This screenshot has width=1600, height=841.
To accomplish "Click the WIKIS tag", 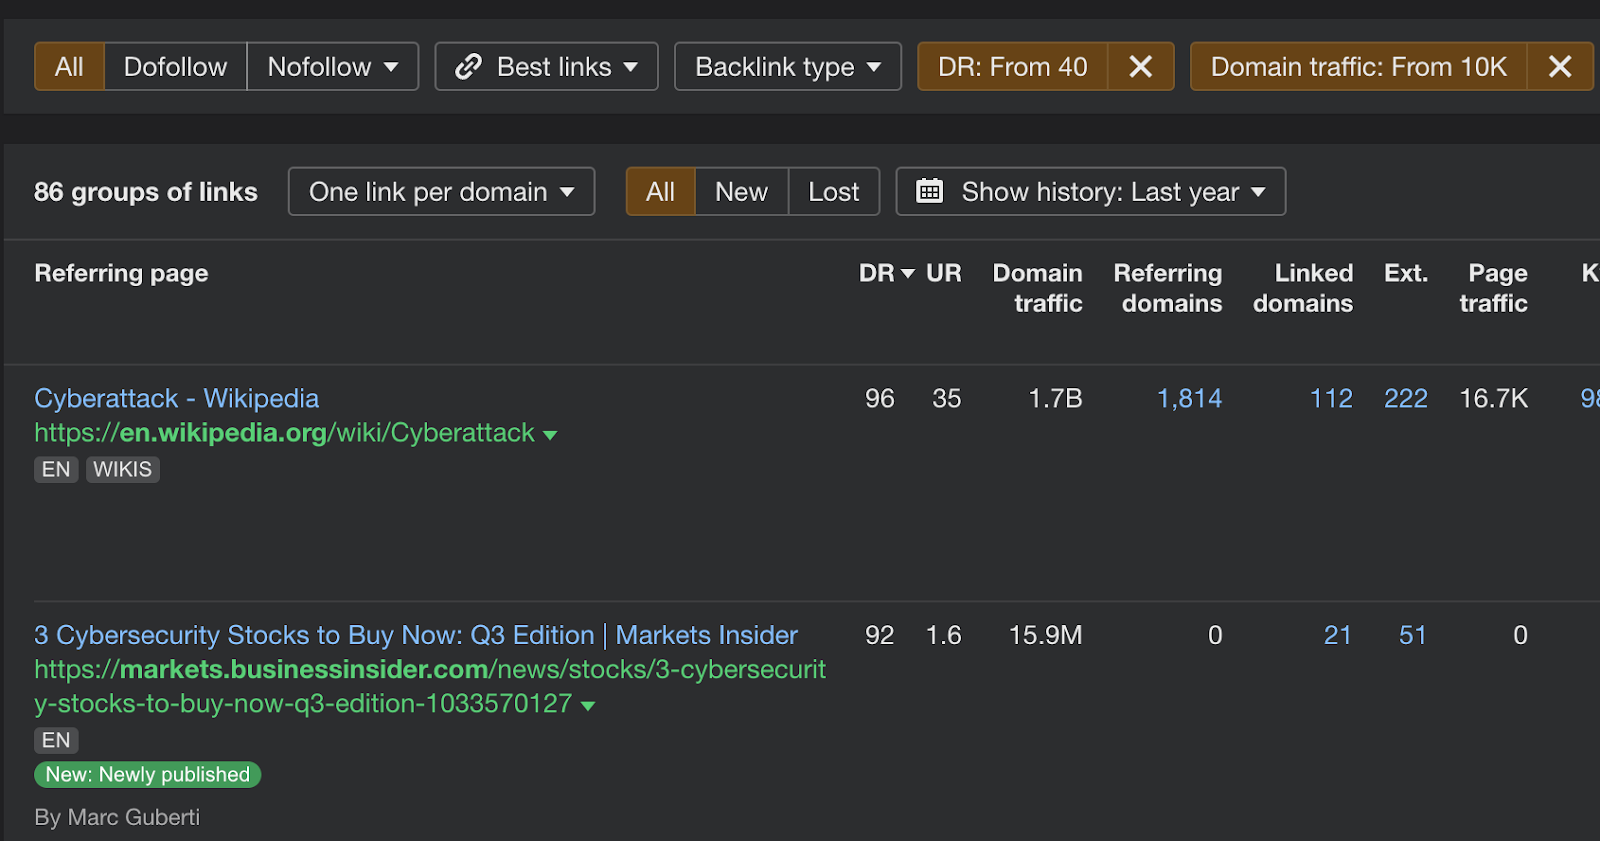I will pos(122,469).
